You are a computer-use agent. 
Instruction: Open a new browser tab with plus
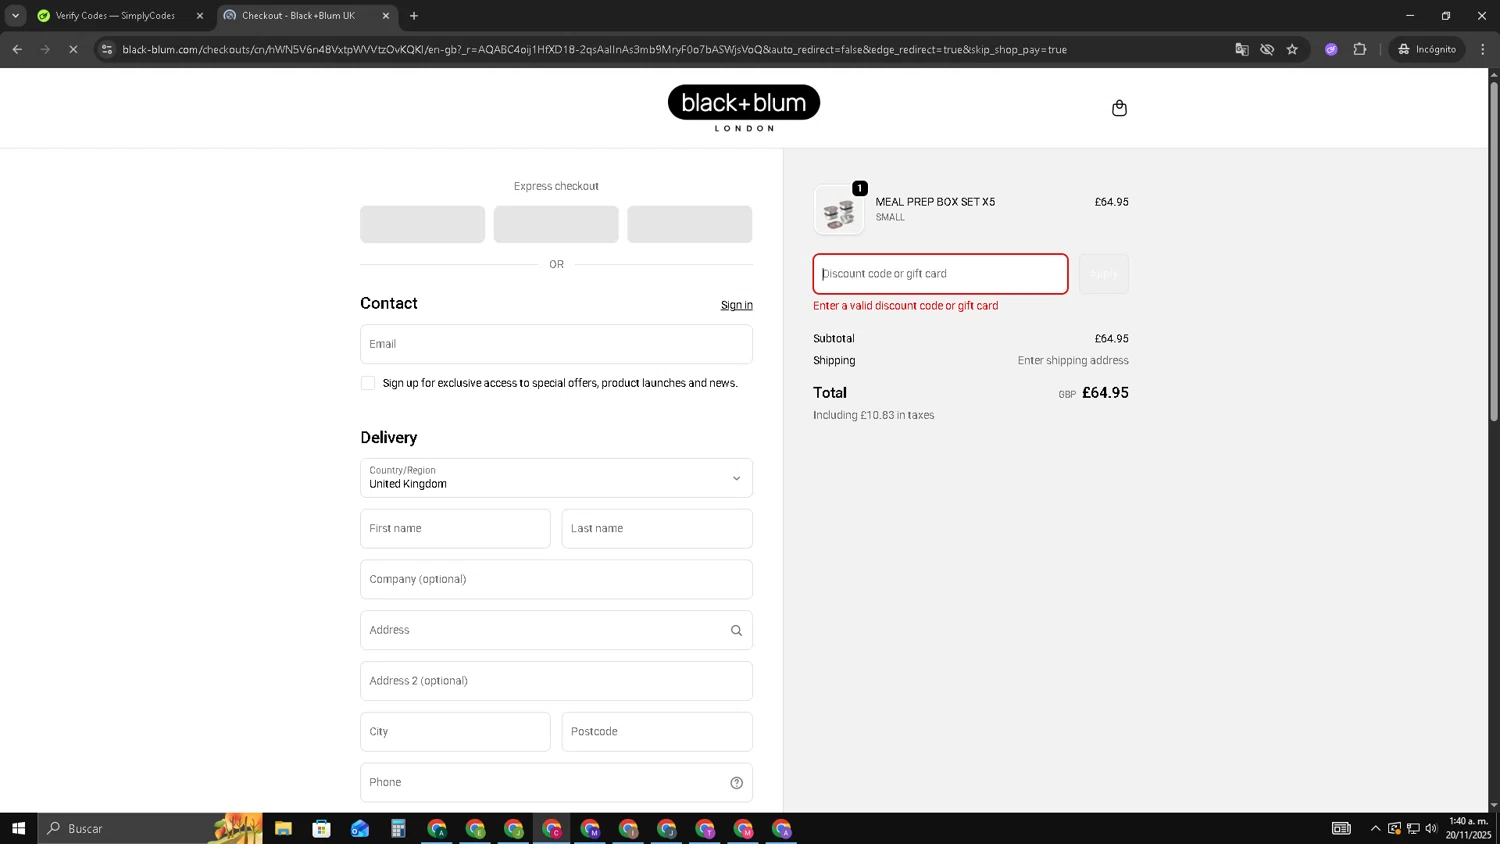(x=414, y=16)
